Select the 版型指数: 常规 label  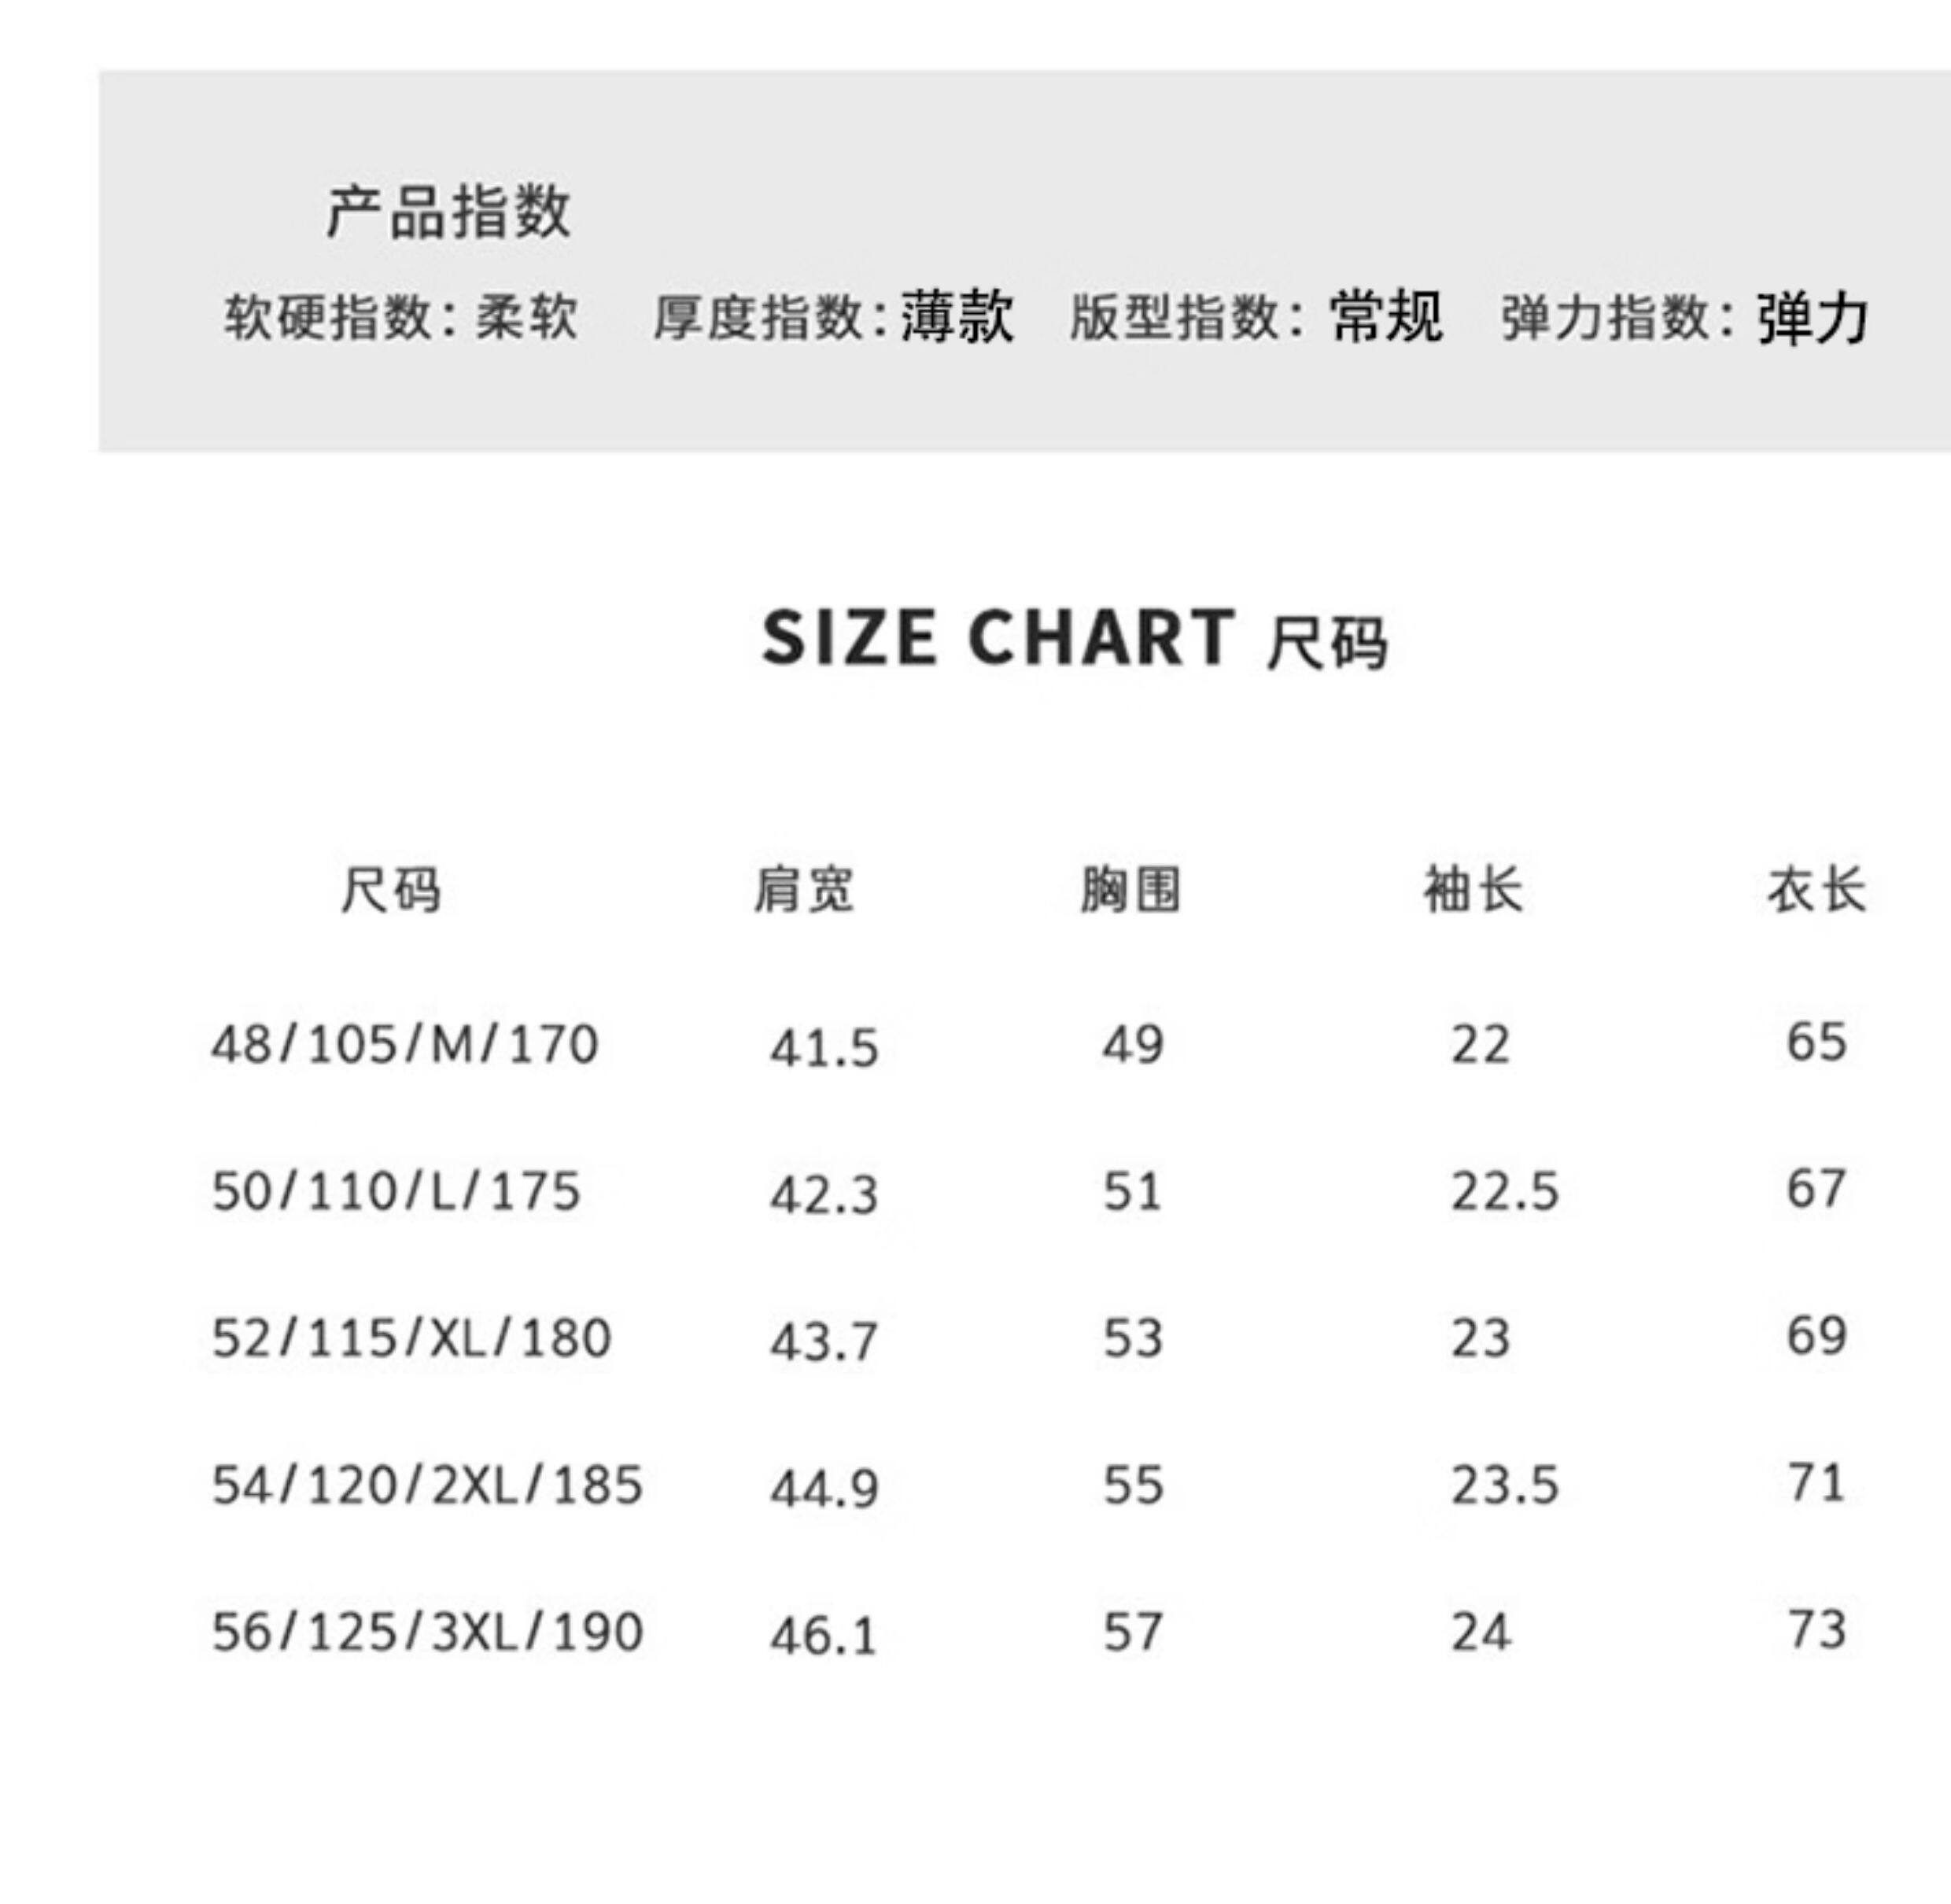[1256, 318]
